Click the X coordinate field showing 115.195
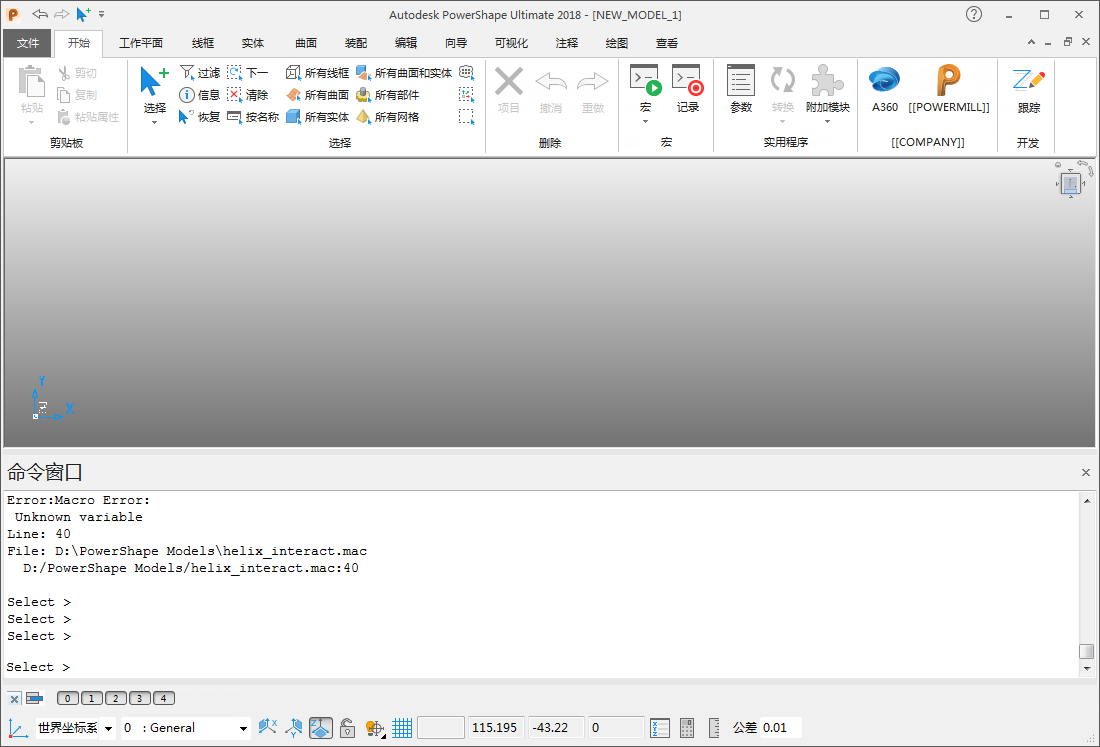This screenshot has width=1100, height=747. coord(497,728)
